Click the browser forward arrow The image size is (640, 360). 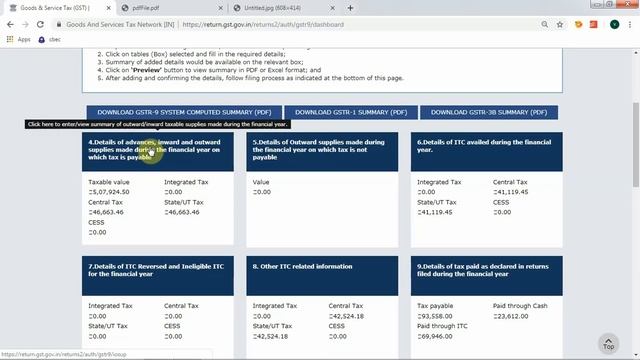pyautogui.click(x=25, y=24)
